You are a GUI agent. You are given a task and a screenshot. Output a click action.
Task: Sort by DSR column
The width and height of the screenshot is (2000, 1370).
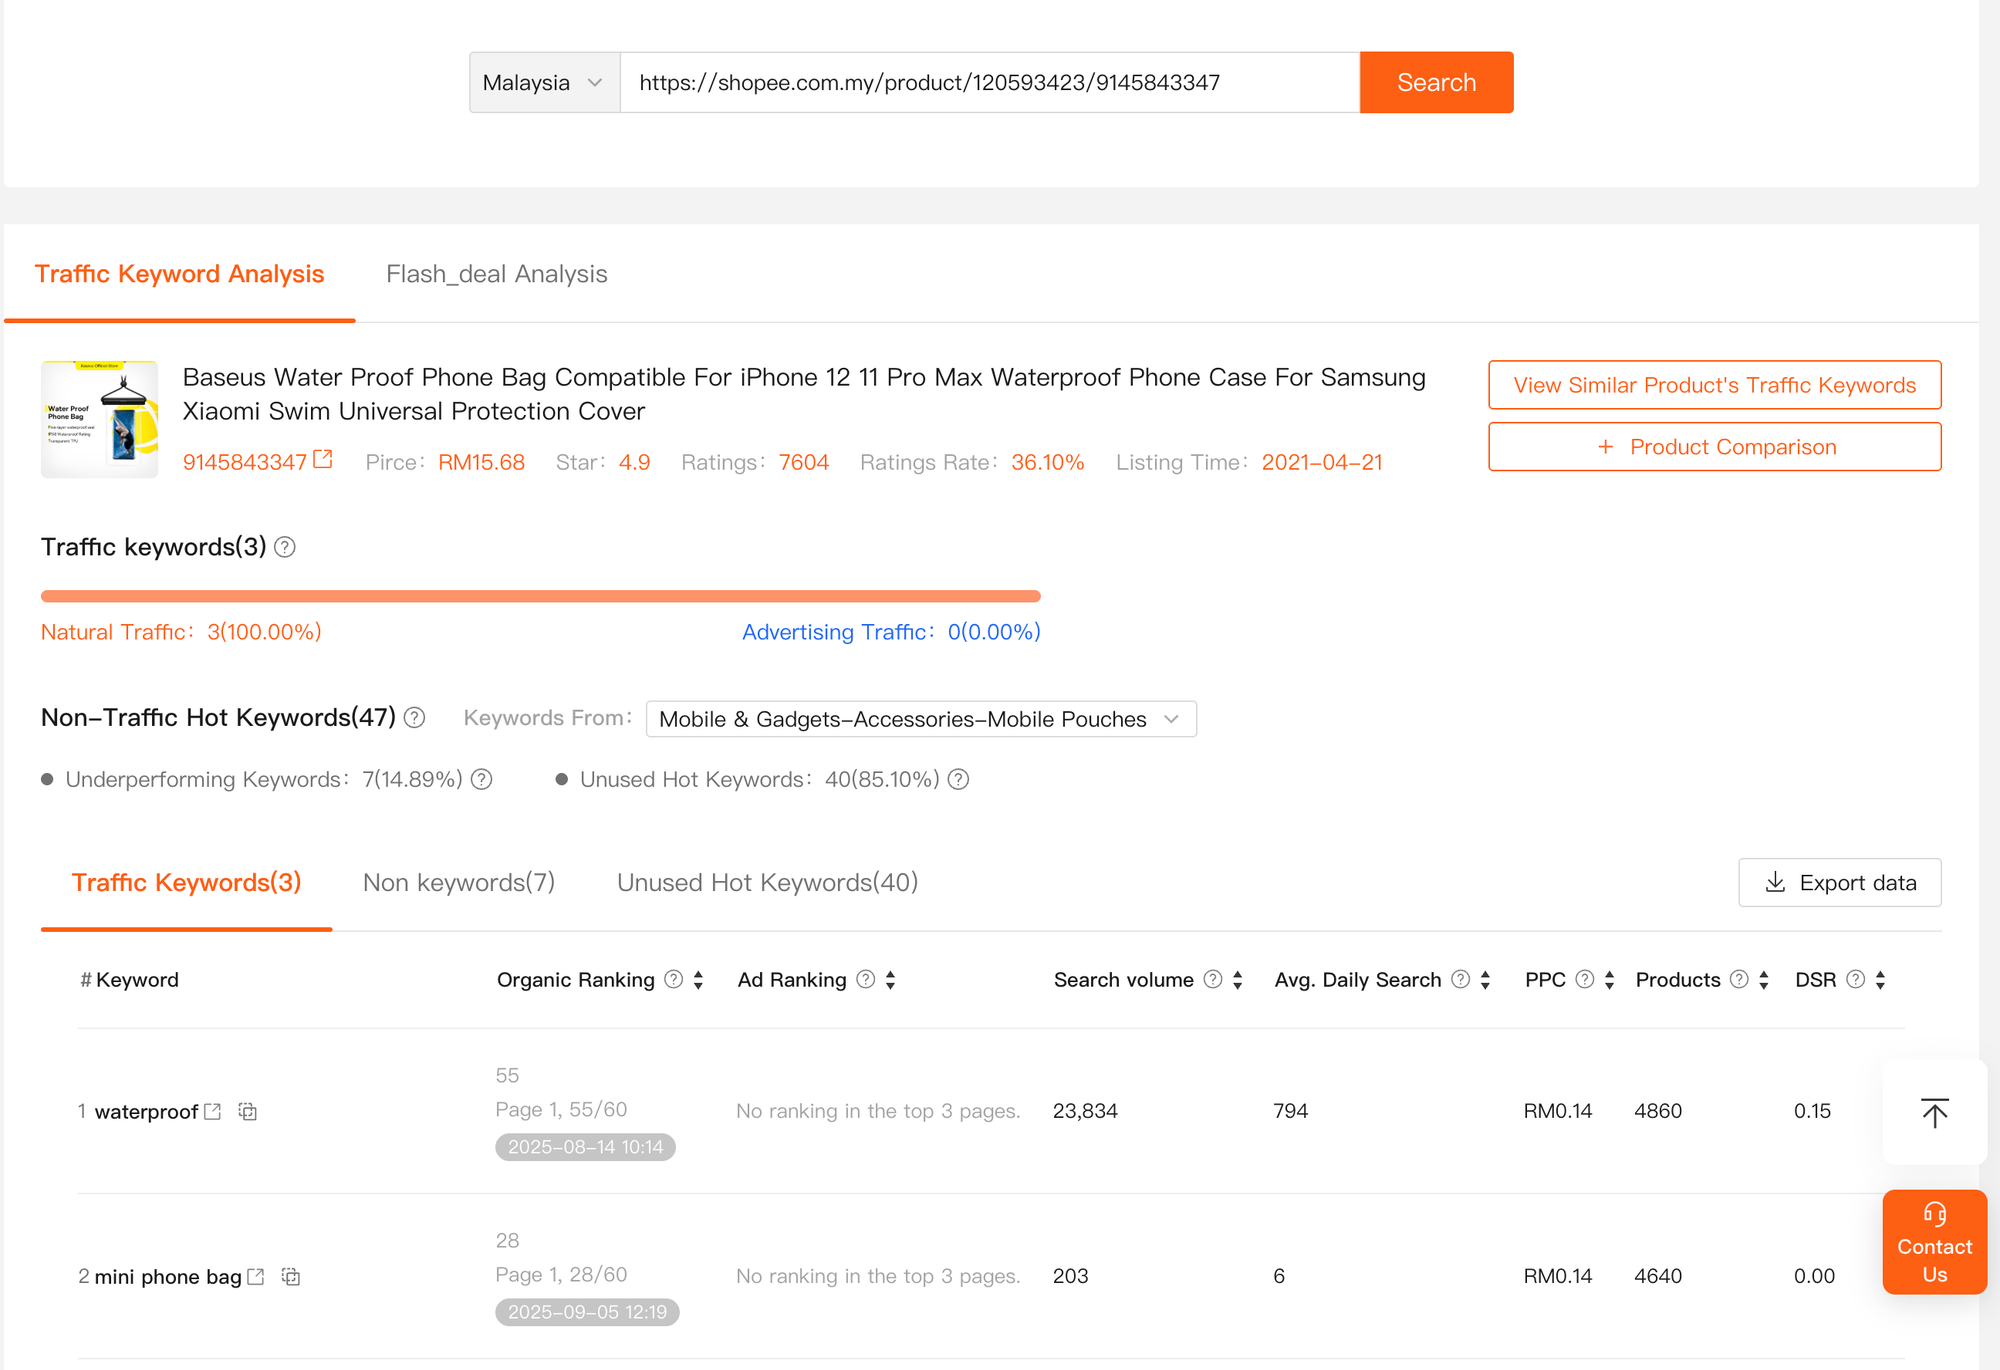tap(1881, 980)
